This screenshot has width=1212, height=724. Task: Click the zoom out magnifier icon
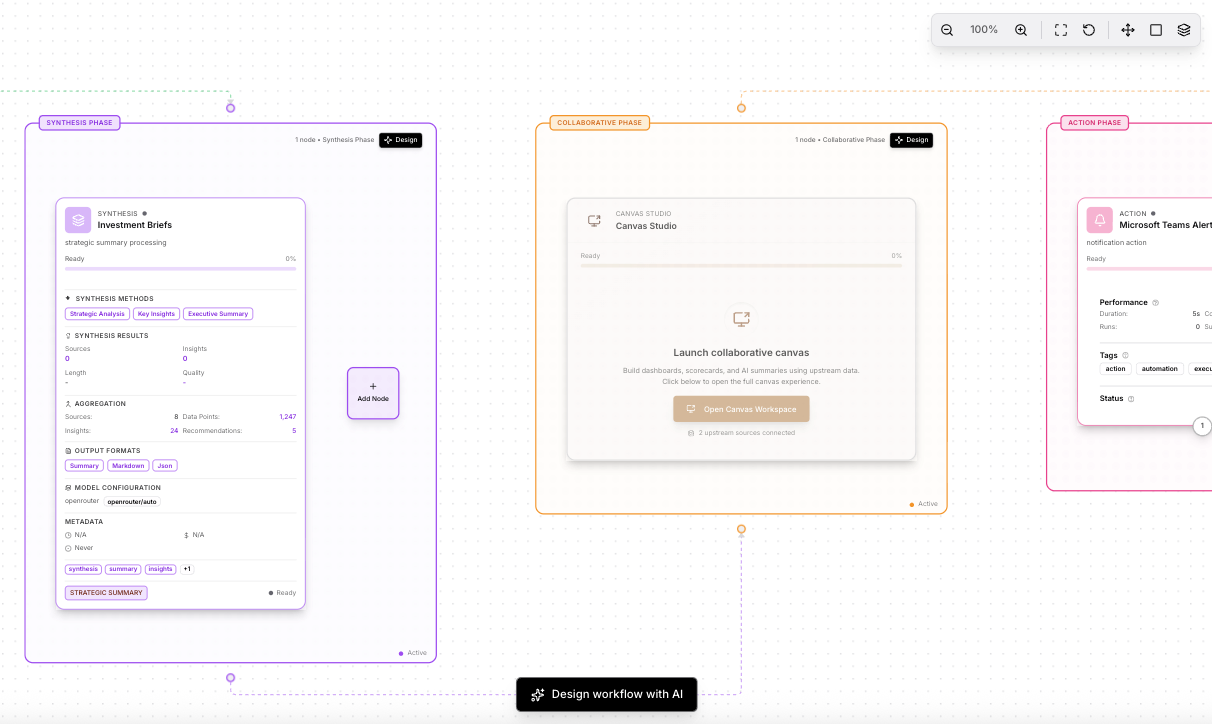tap(947, 30)
